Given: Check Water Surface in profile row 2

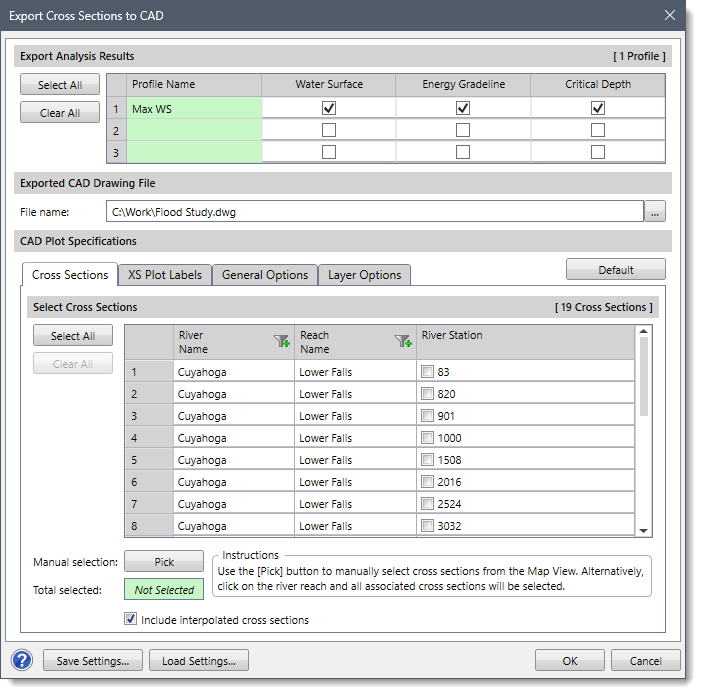Looking at the screenshot, I should pyautogui.click(x=329, y=130).
